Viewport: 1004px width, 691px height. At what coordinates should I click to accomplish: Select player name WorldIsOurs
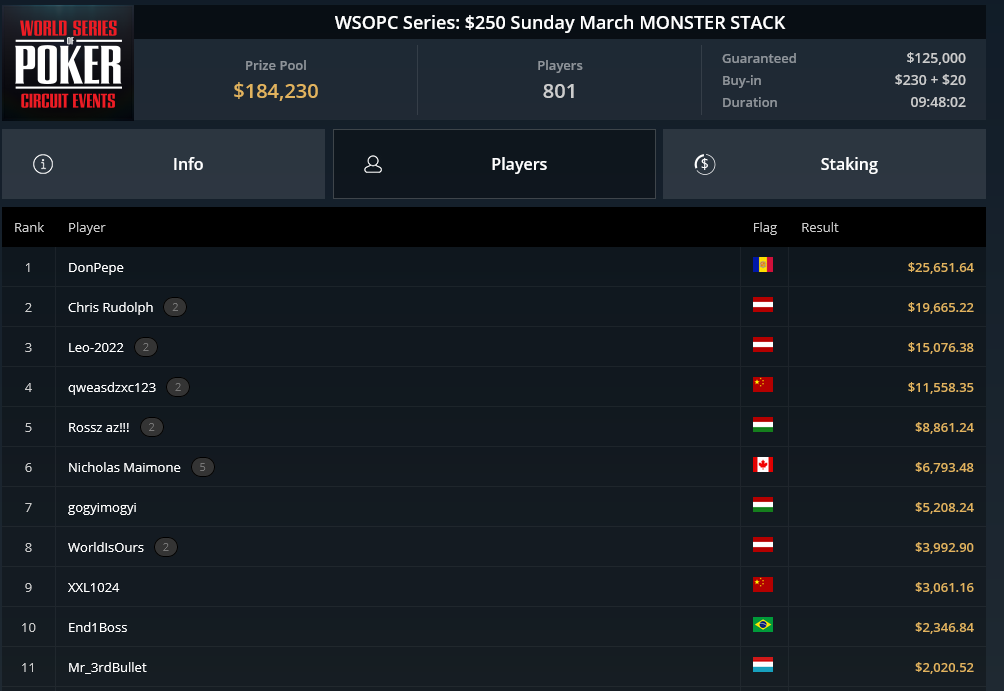106,548
